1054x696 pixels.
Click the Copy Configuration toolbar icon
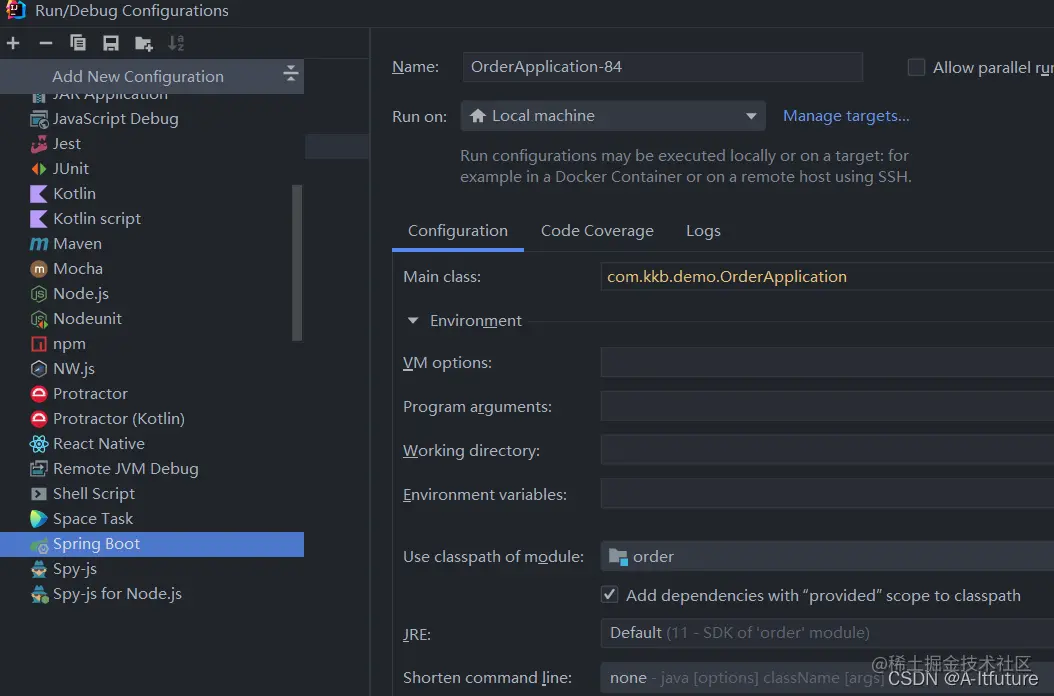(78, 44)
